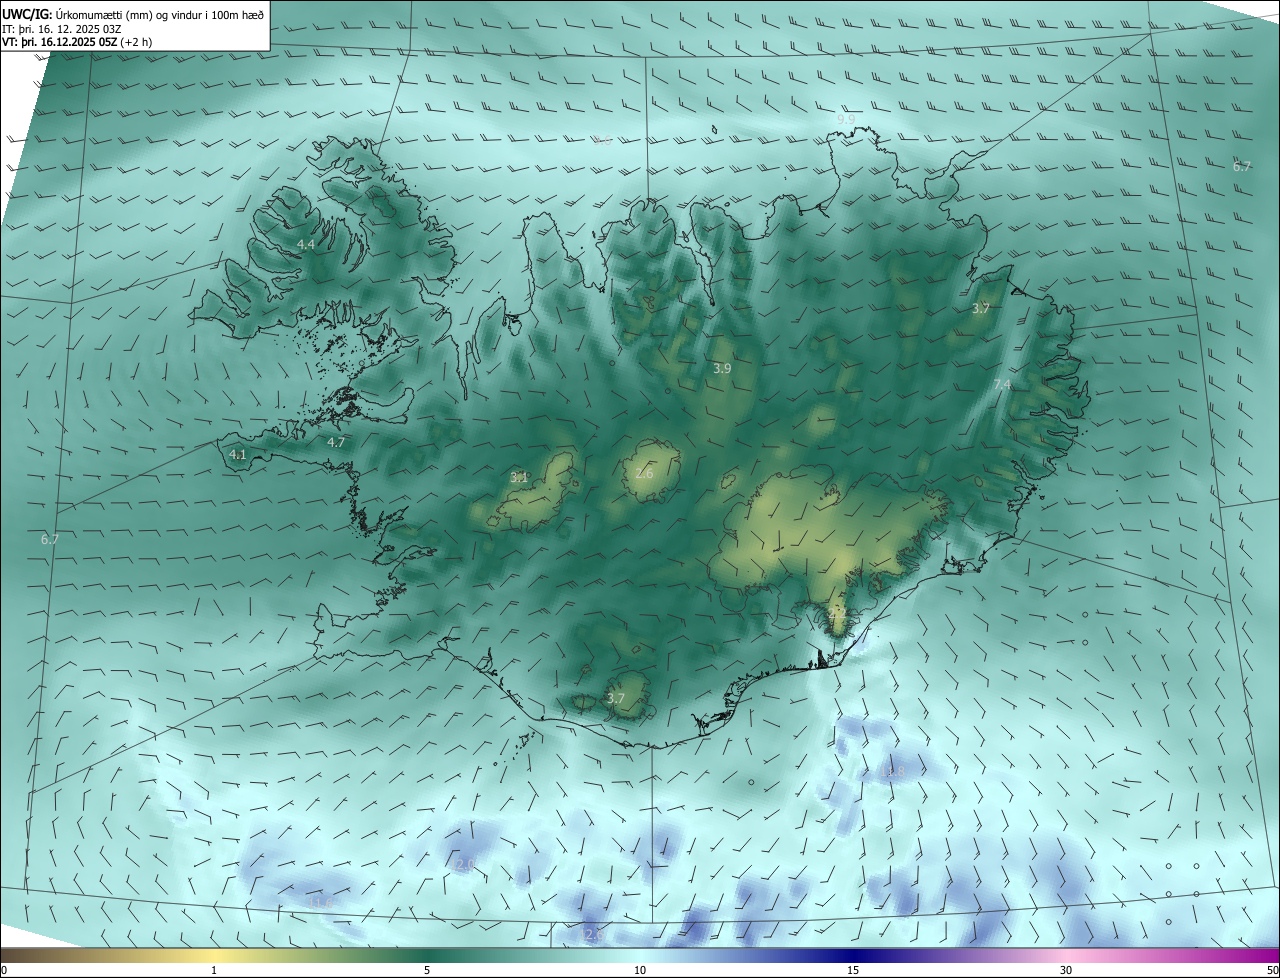Click the 7.4 value in the Eastfjords
The width and height of the screenshot is (1280, 978).
point(1002,384)
